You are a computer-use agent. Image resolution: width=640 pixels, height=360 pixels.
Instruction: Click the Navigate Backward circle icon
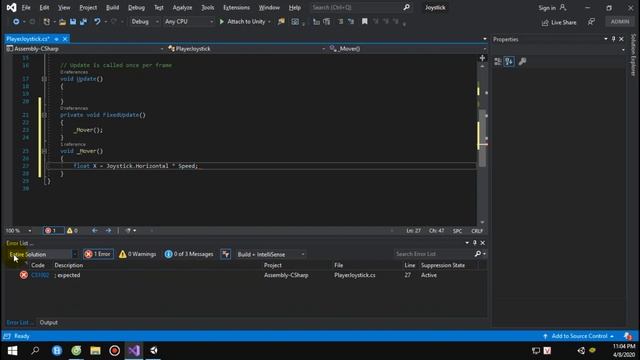tap(16, 22)
